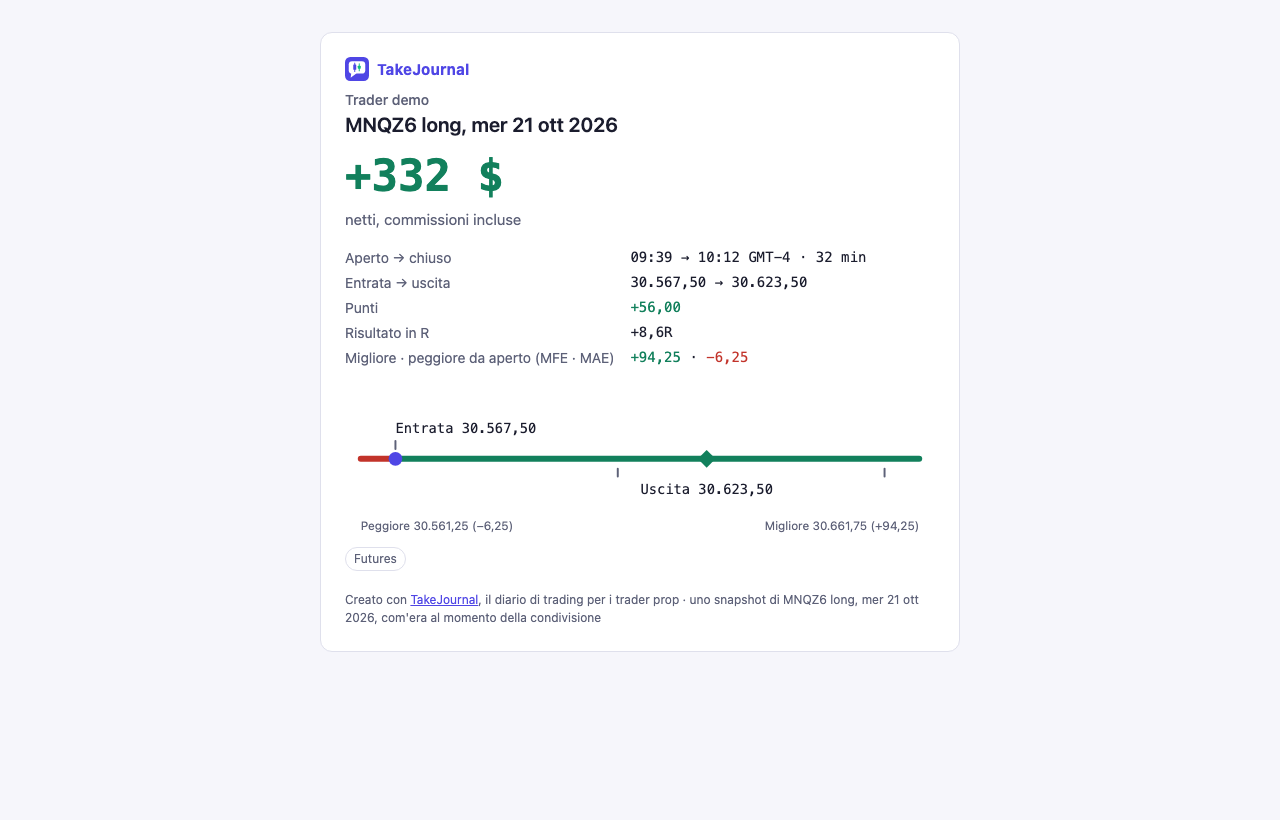Follow the TakeJournal link in the footer
The height and width of the screenshot is (820, 1280).
click(x=444, y=600)
